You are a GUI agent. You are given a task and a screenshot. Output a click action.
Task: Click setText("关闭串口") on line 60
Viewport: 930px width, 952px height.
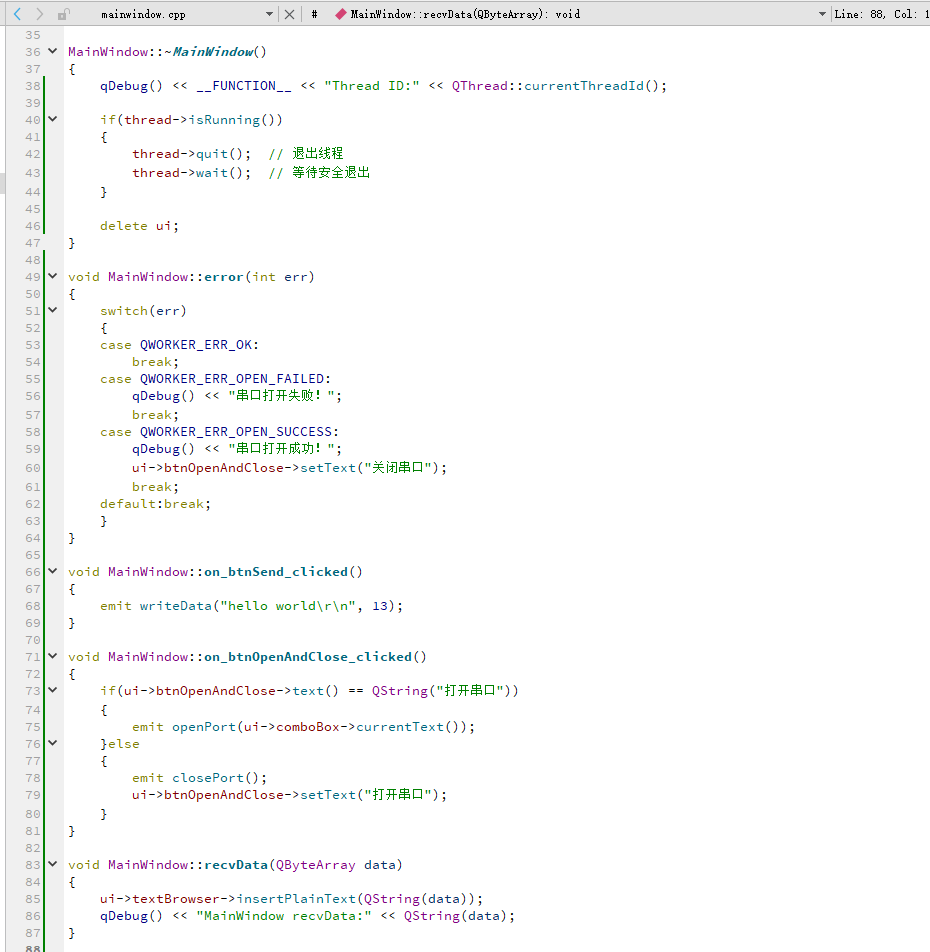click(x=369, y=468)
